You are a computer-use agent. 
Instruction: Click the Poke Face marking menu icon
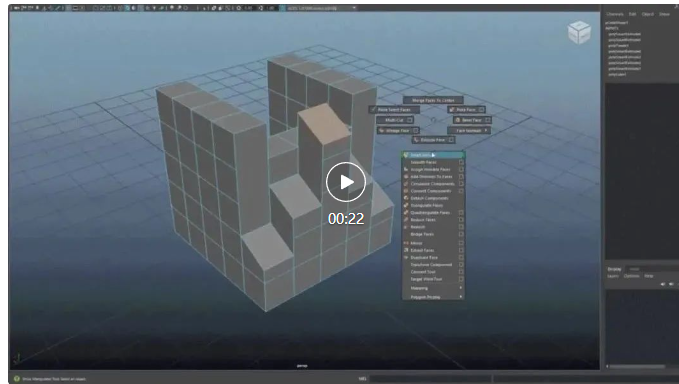[452, 110]
